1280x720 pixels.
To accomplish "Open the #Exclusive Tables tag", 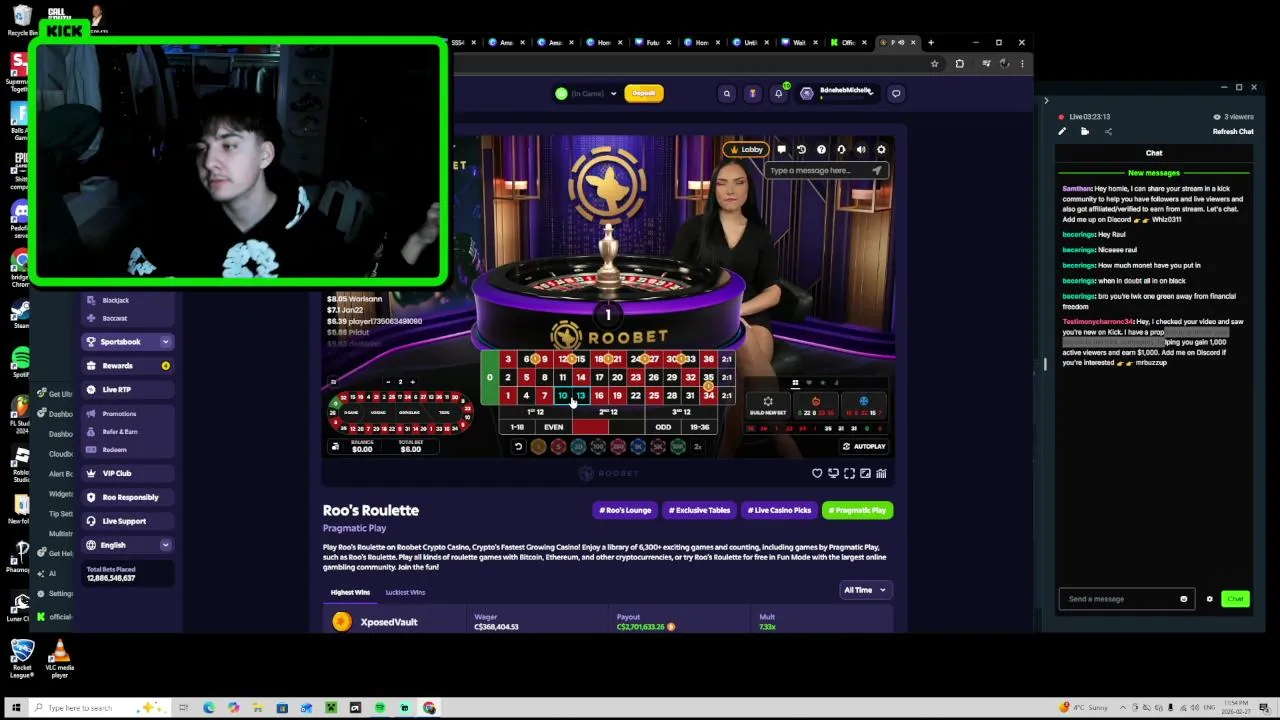I will tap(699, 510).
